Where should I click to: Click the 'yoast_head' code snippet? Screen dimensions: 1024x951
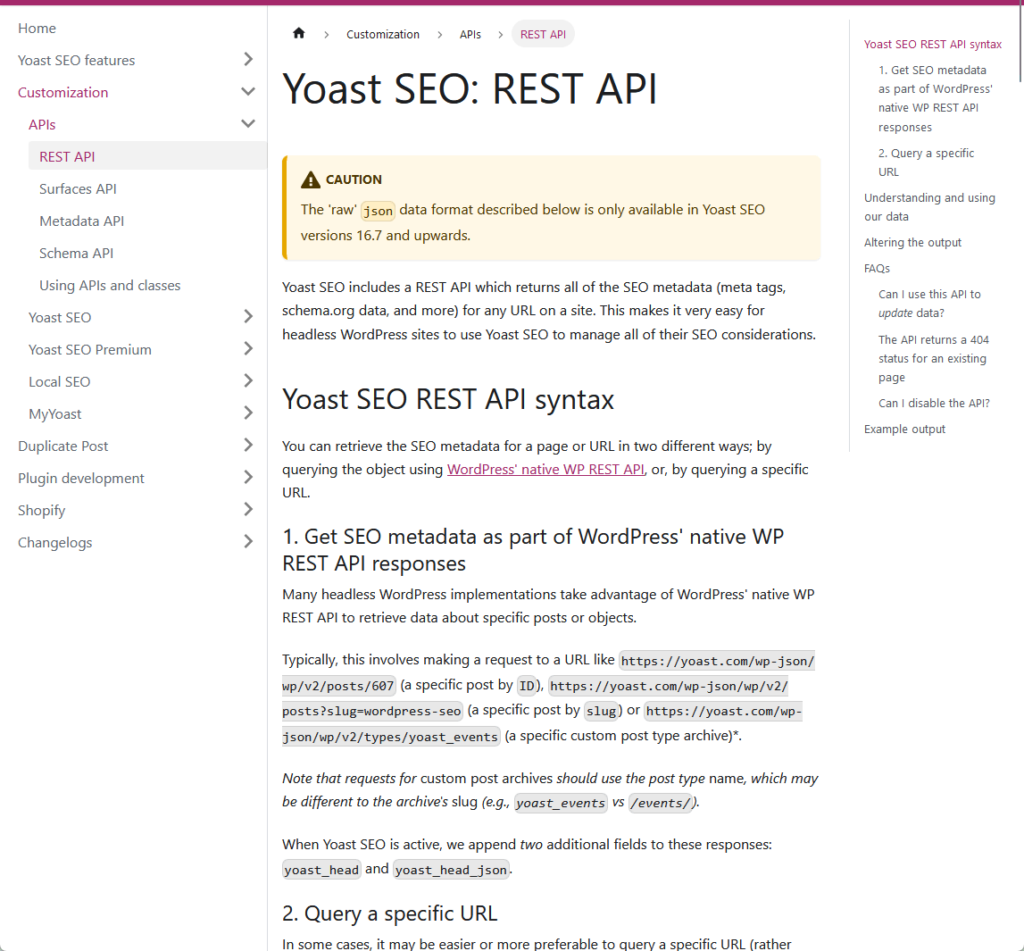pyautogui.click(x=321, y=869)
